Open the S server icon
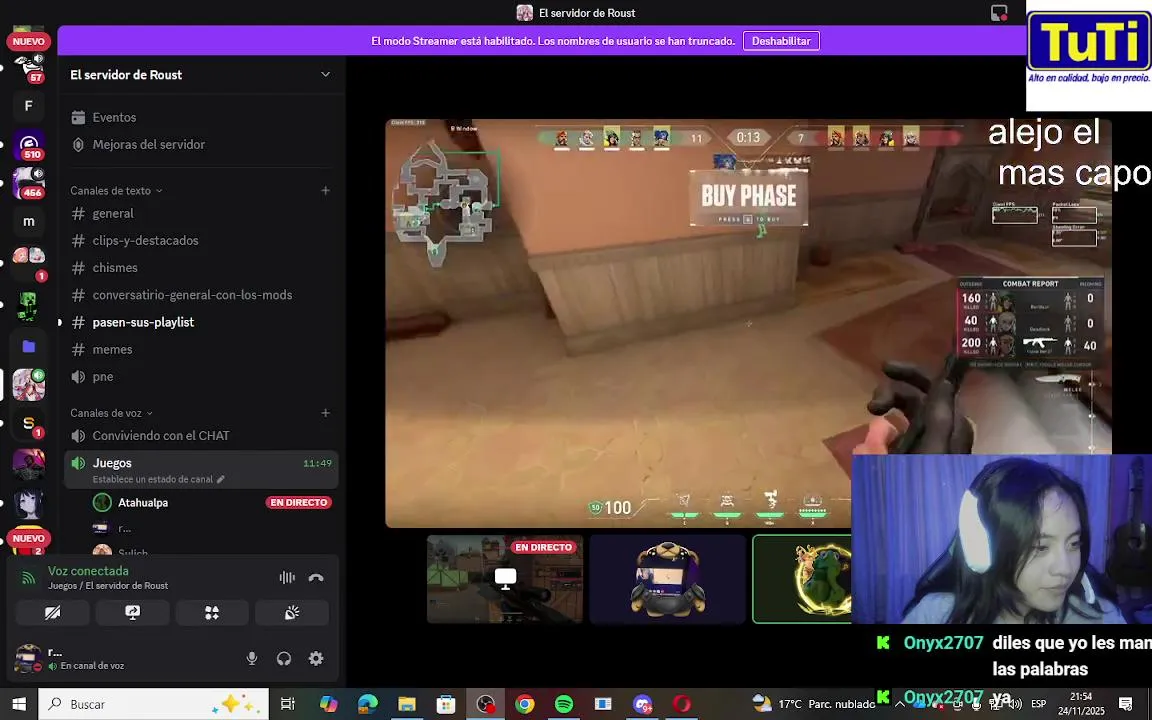 29,423
